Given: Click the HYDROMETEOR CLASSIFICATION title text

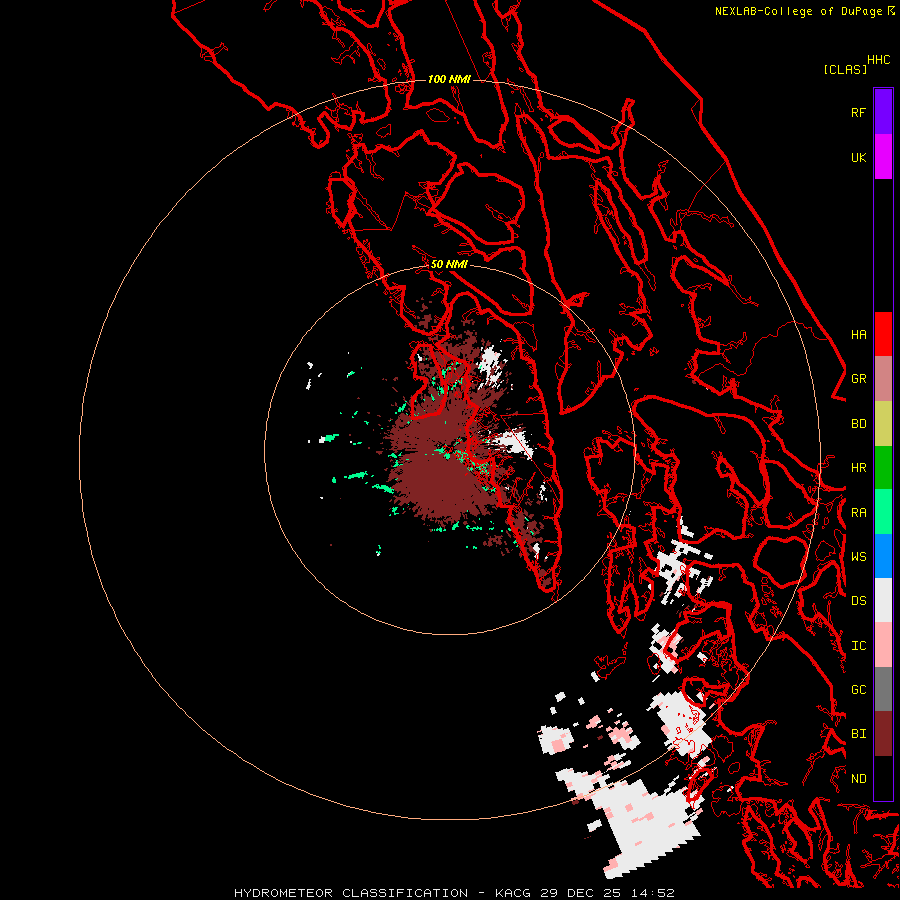Looking at the screenshot, I should coord(351,893).
